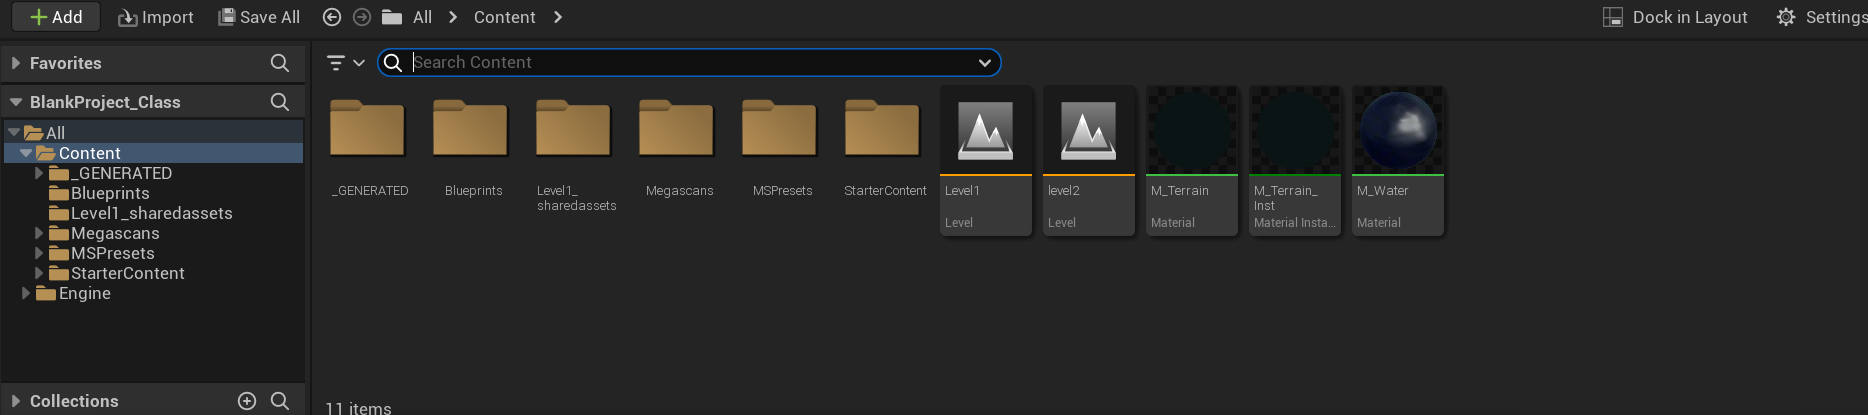1868x415 pixels.
Task: Add a new collection with plus icon
Action: (x=247, y=401)
